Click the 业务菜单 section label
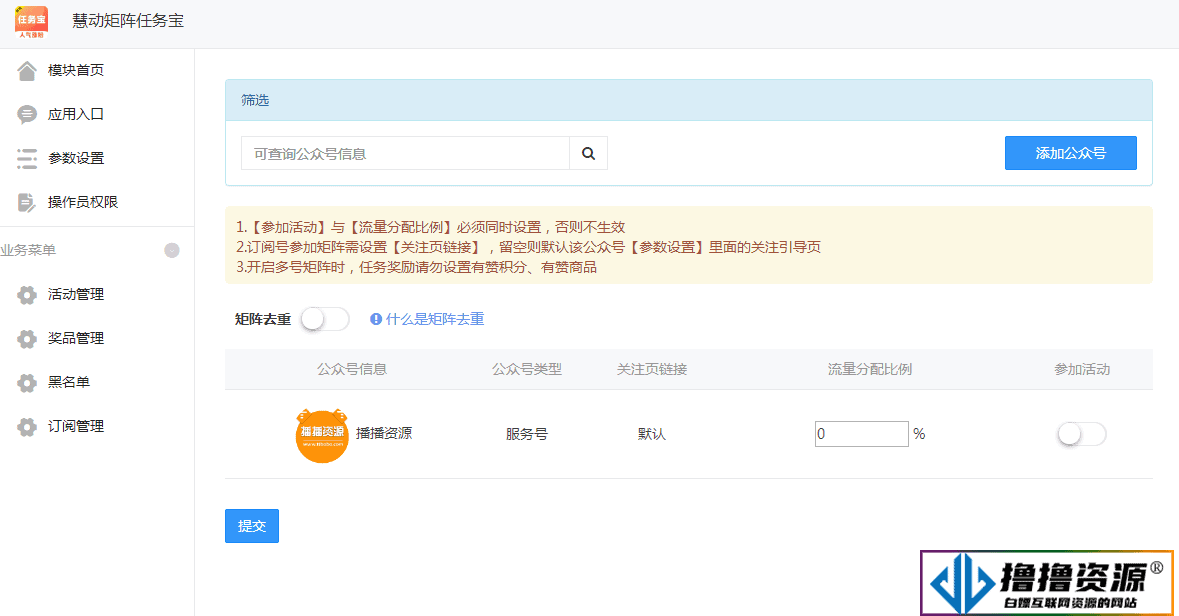This screenshot has height=616, width=1179. point(28,250)
